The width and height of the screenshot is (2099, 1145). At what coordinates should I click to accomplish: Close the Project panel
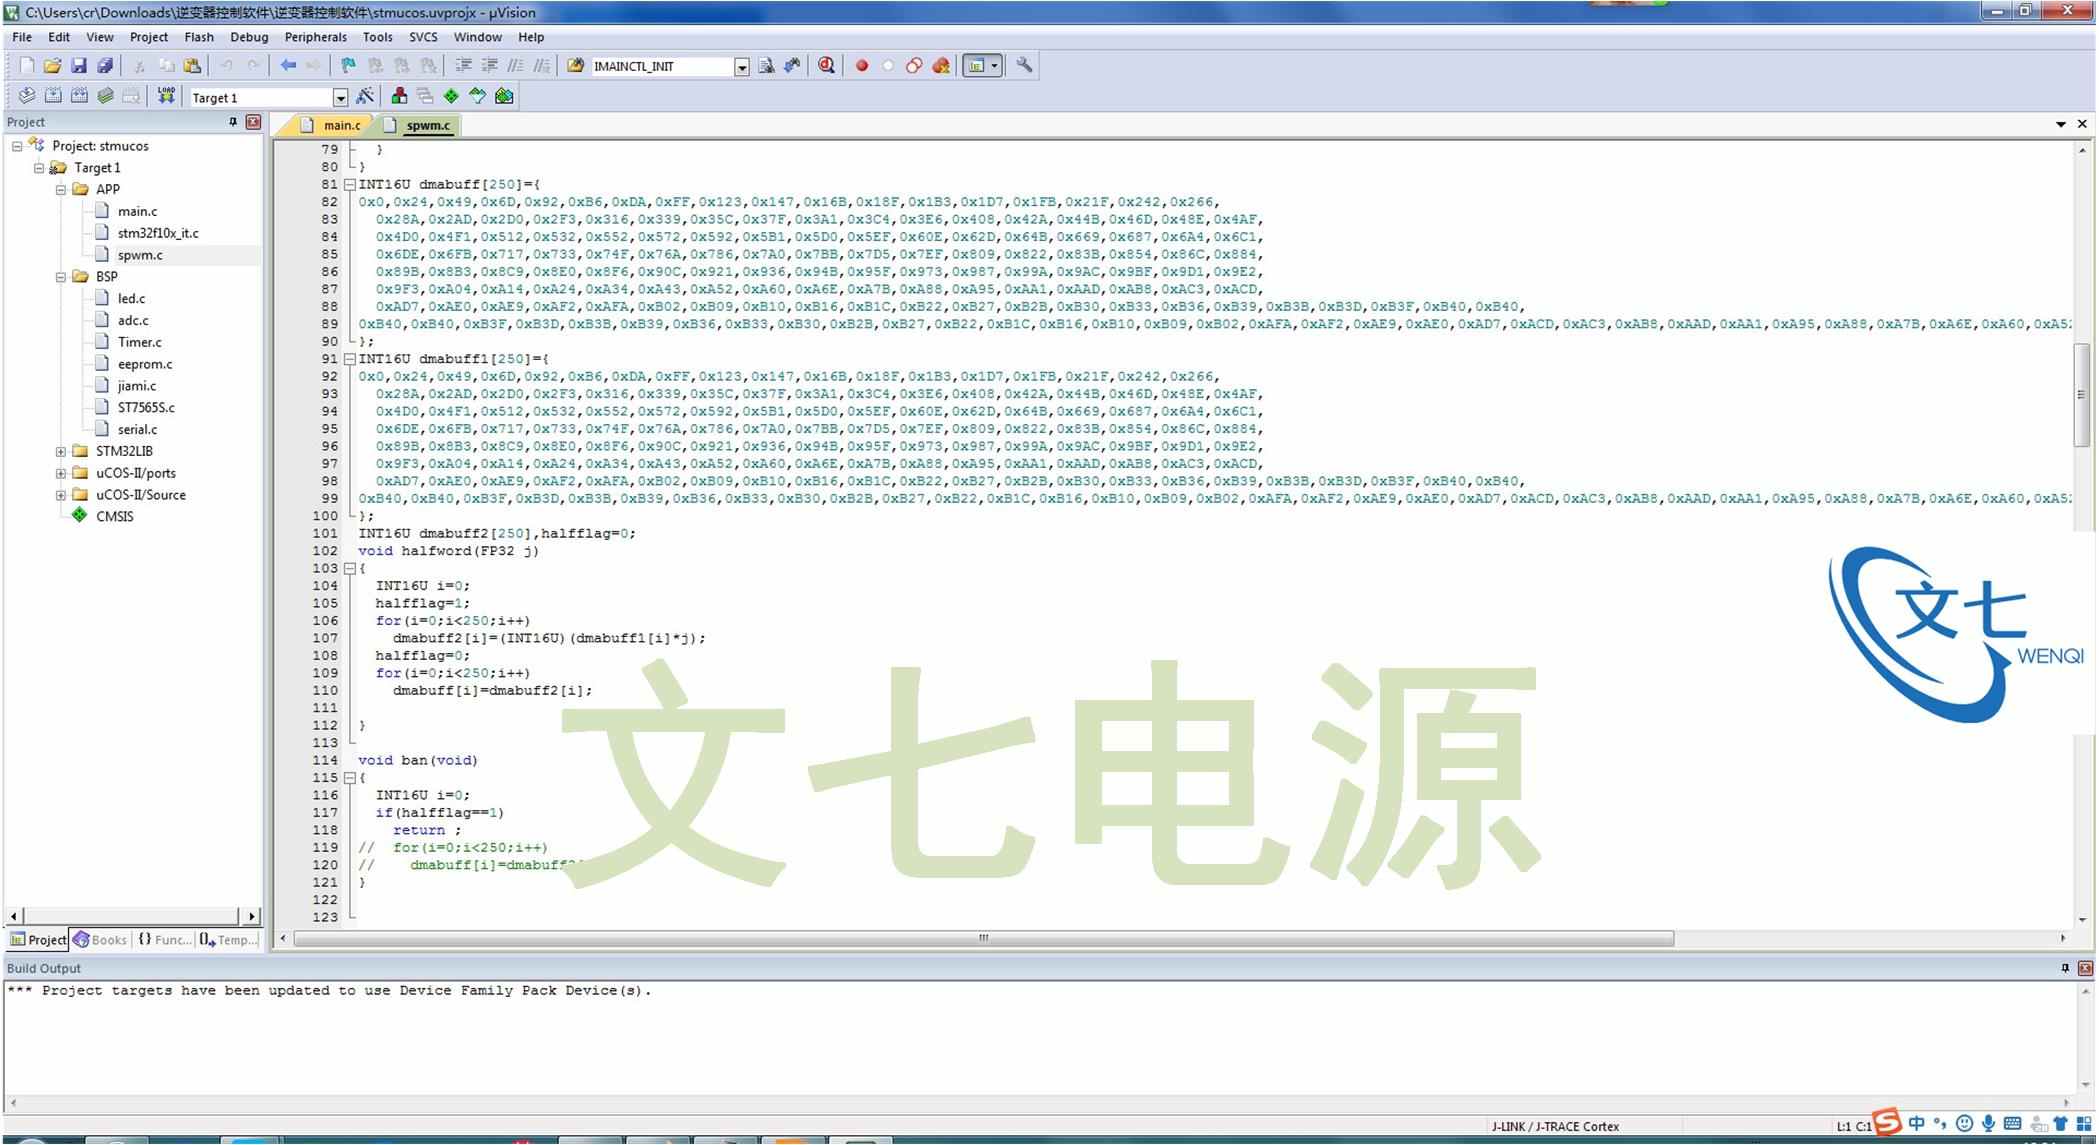click(254, 122)
